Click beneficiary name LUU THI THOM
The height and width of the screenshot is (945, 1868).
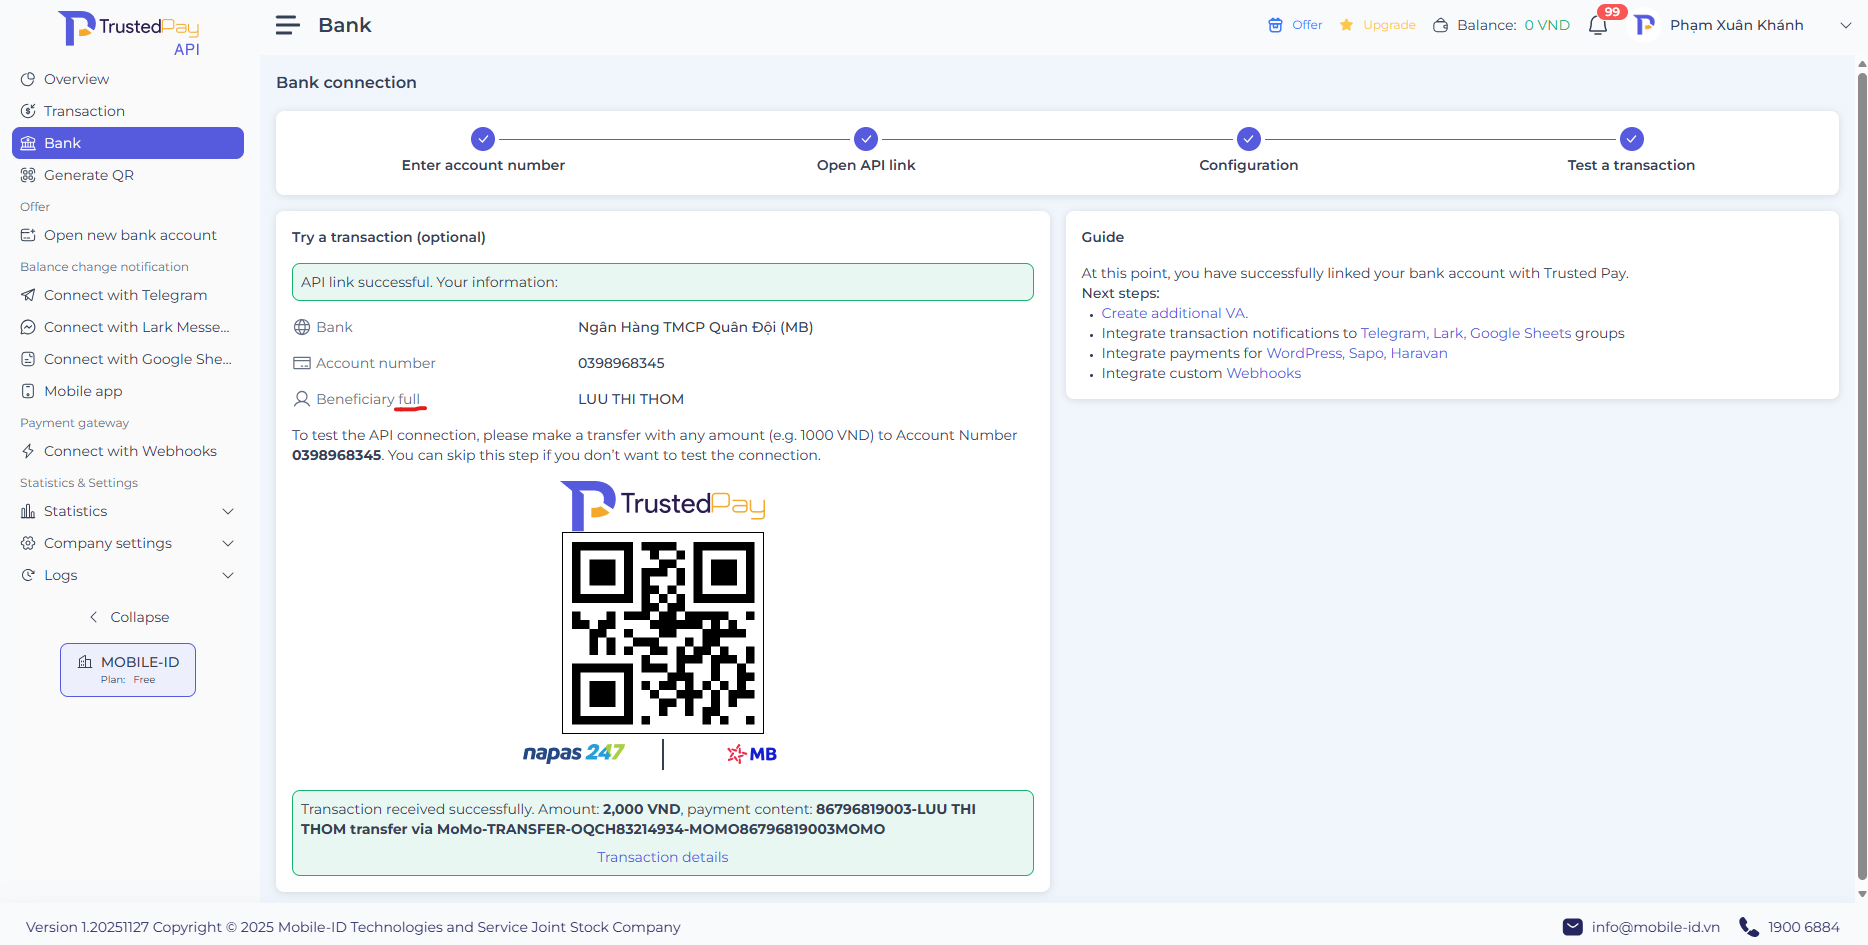(631, 399)
